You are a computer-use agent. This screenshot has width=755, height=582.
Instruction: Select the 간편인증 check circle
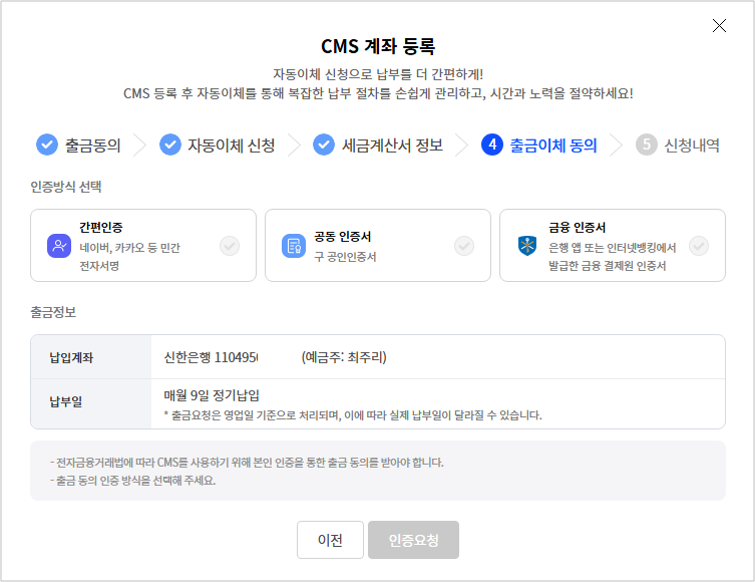230,246
